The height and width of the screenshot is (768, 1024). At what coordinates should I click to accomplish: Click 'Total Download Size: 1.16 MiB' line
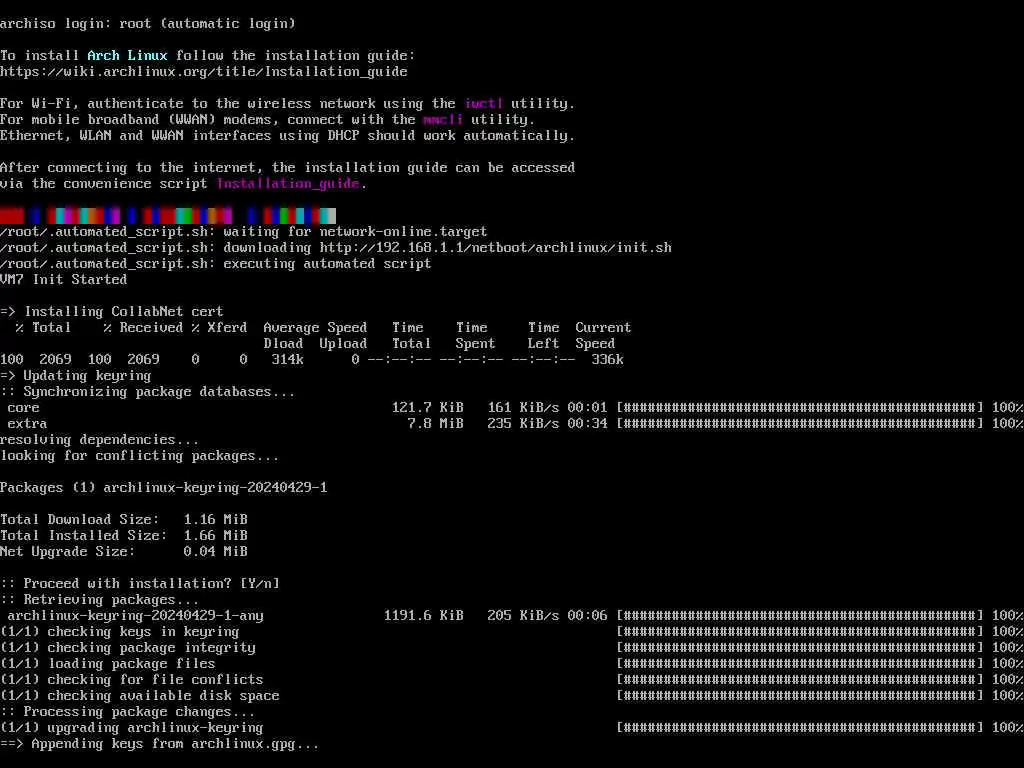[x=124, y=520]
